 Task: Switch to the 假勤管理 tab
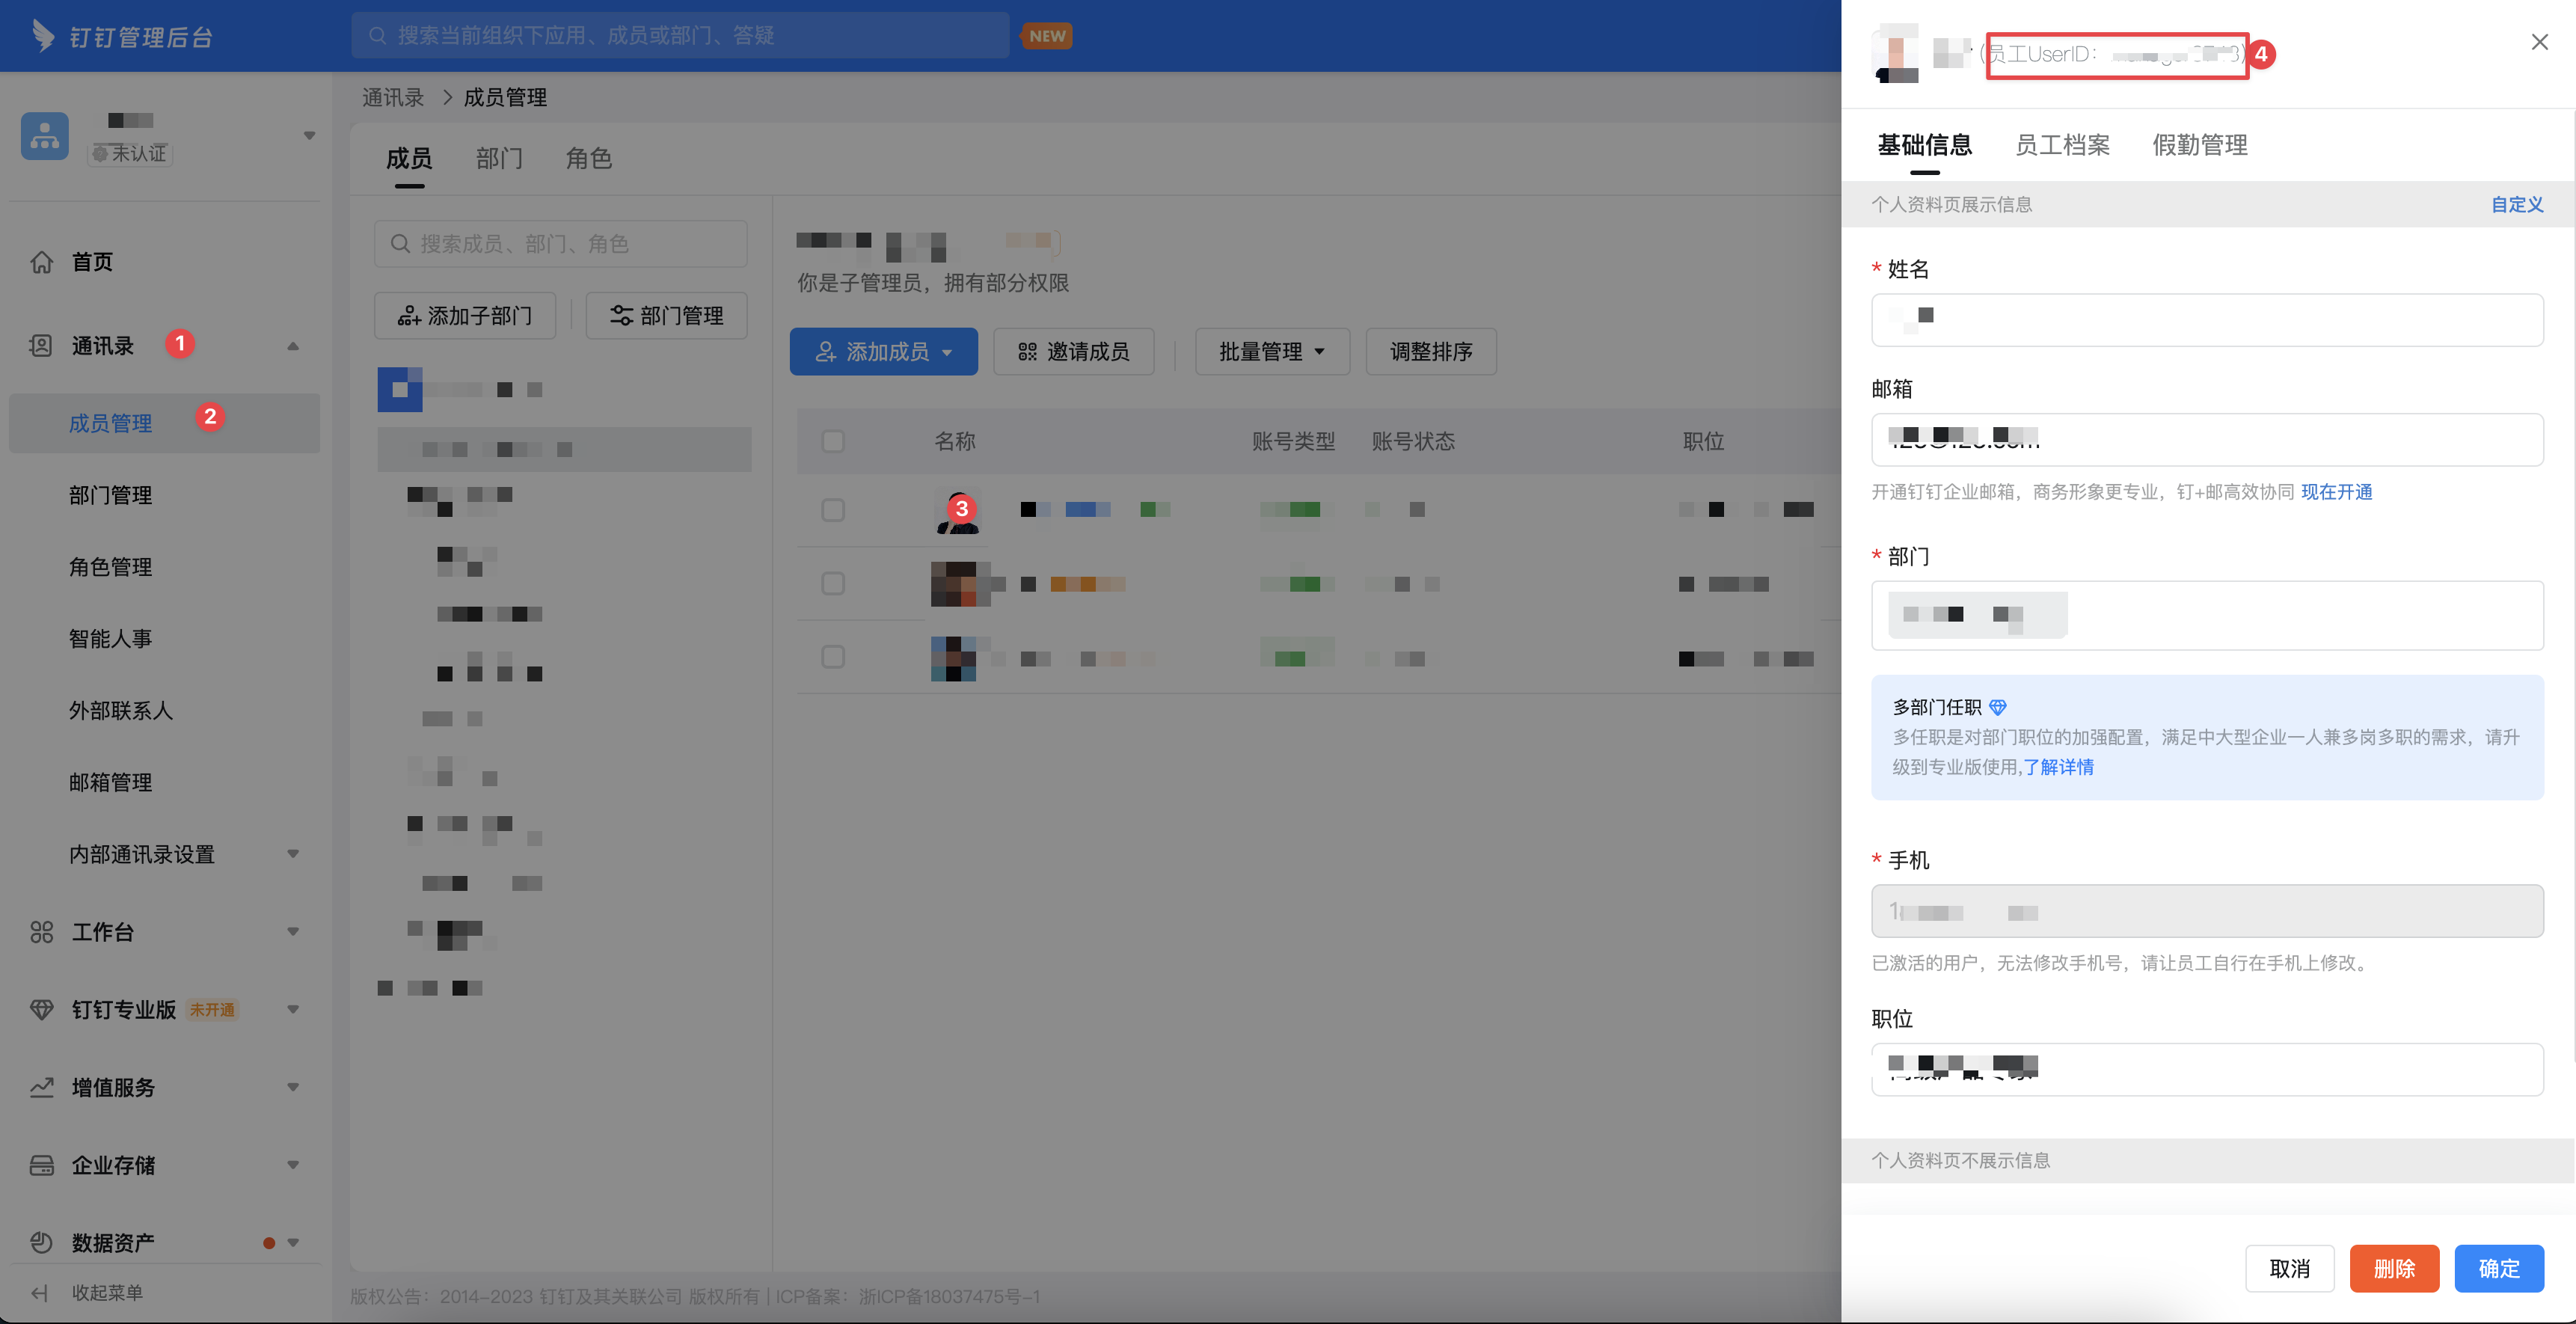click(2199, 145)
